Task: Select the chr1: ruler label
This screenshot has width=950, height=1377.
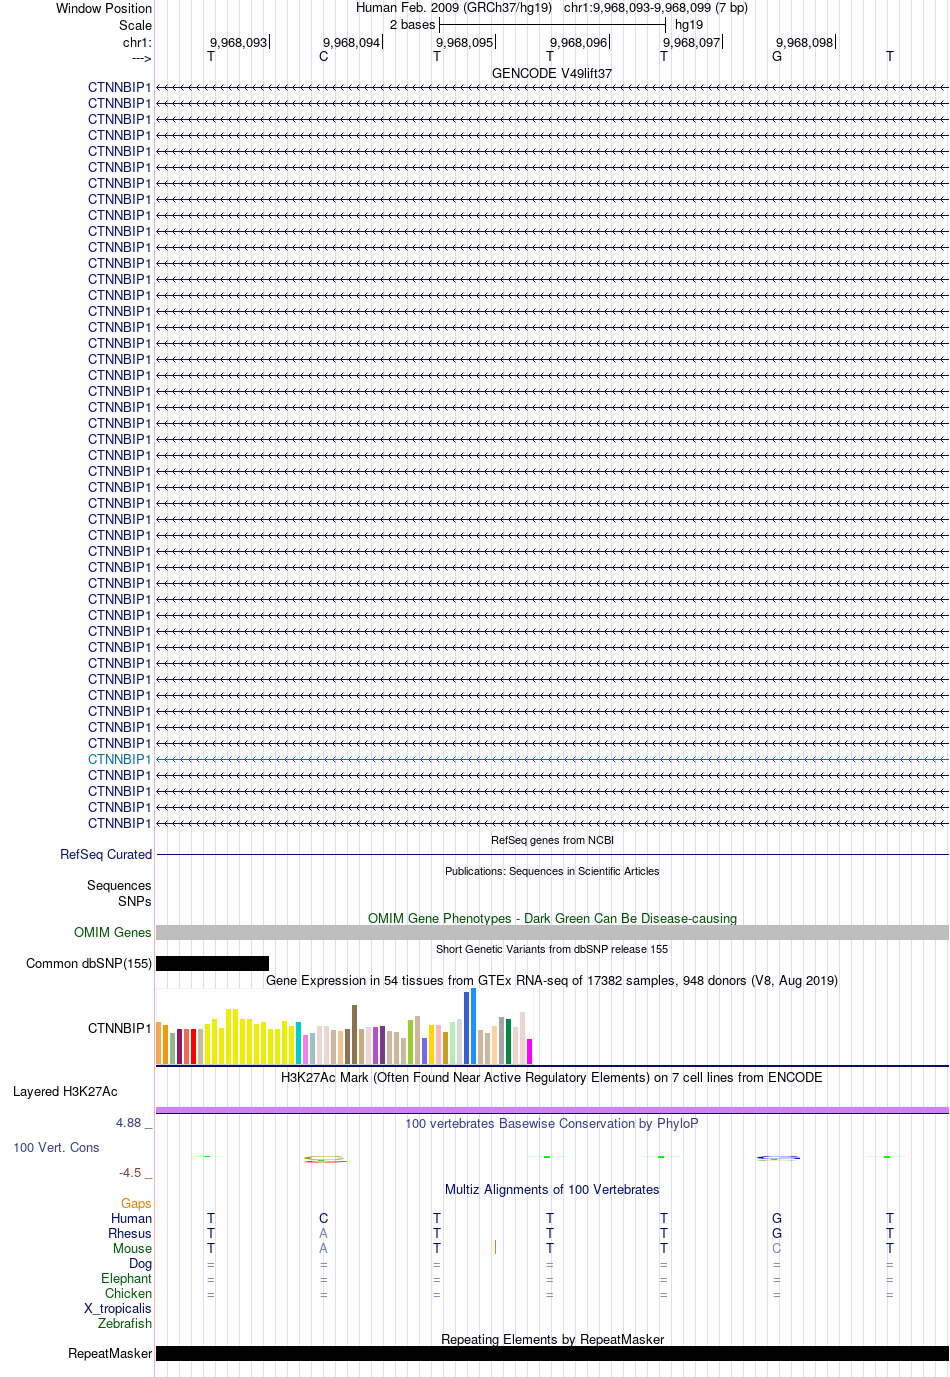Action: (x=137, y=42)
